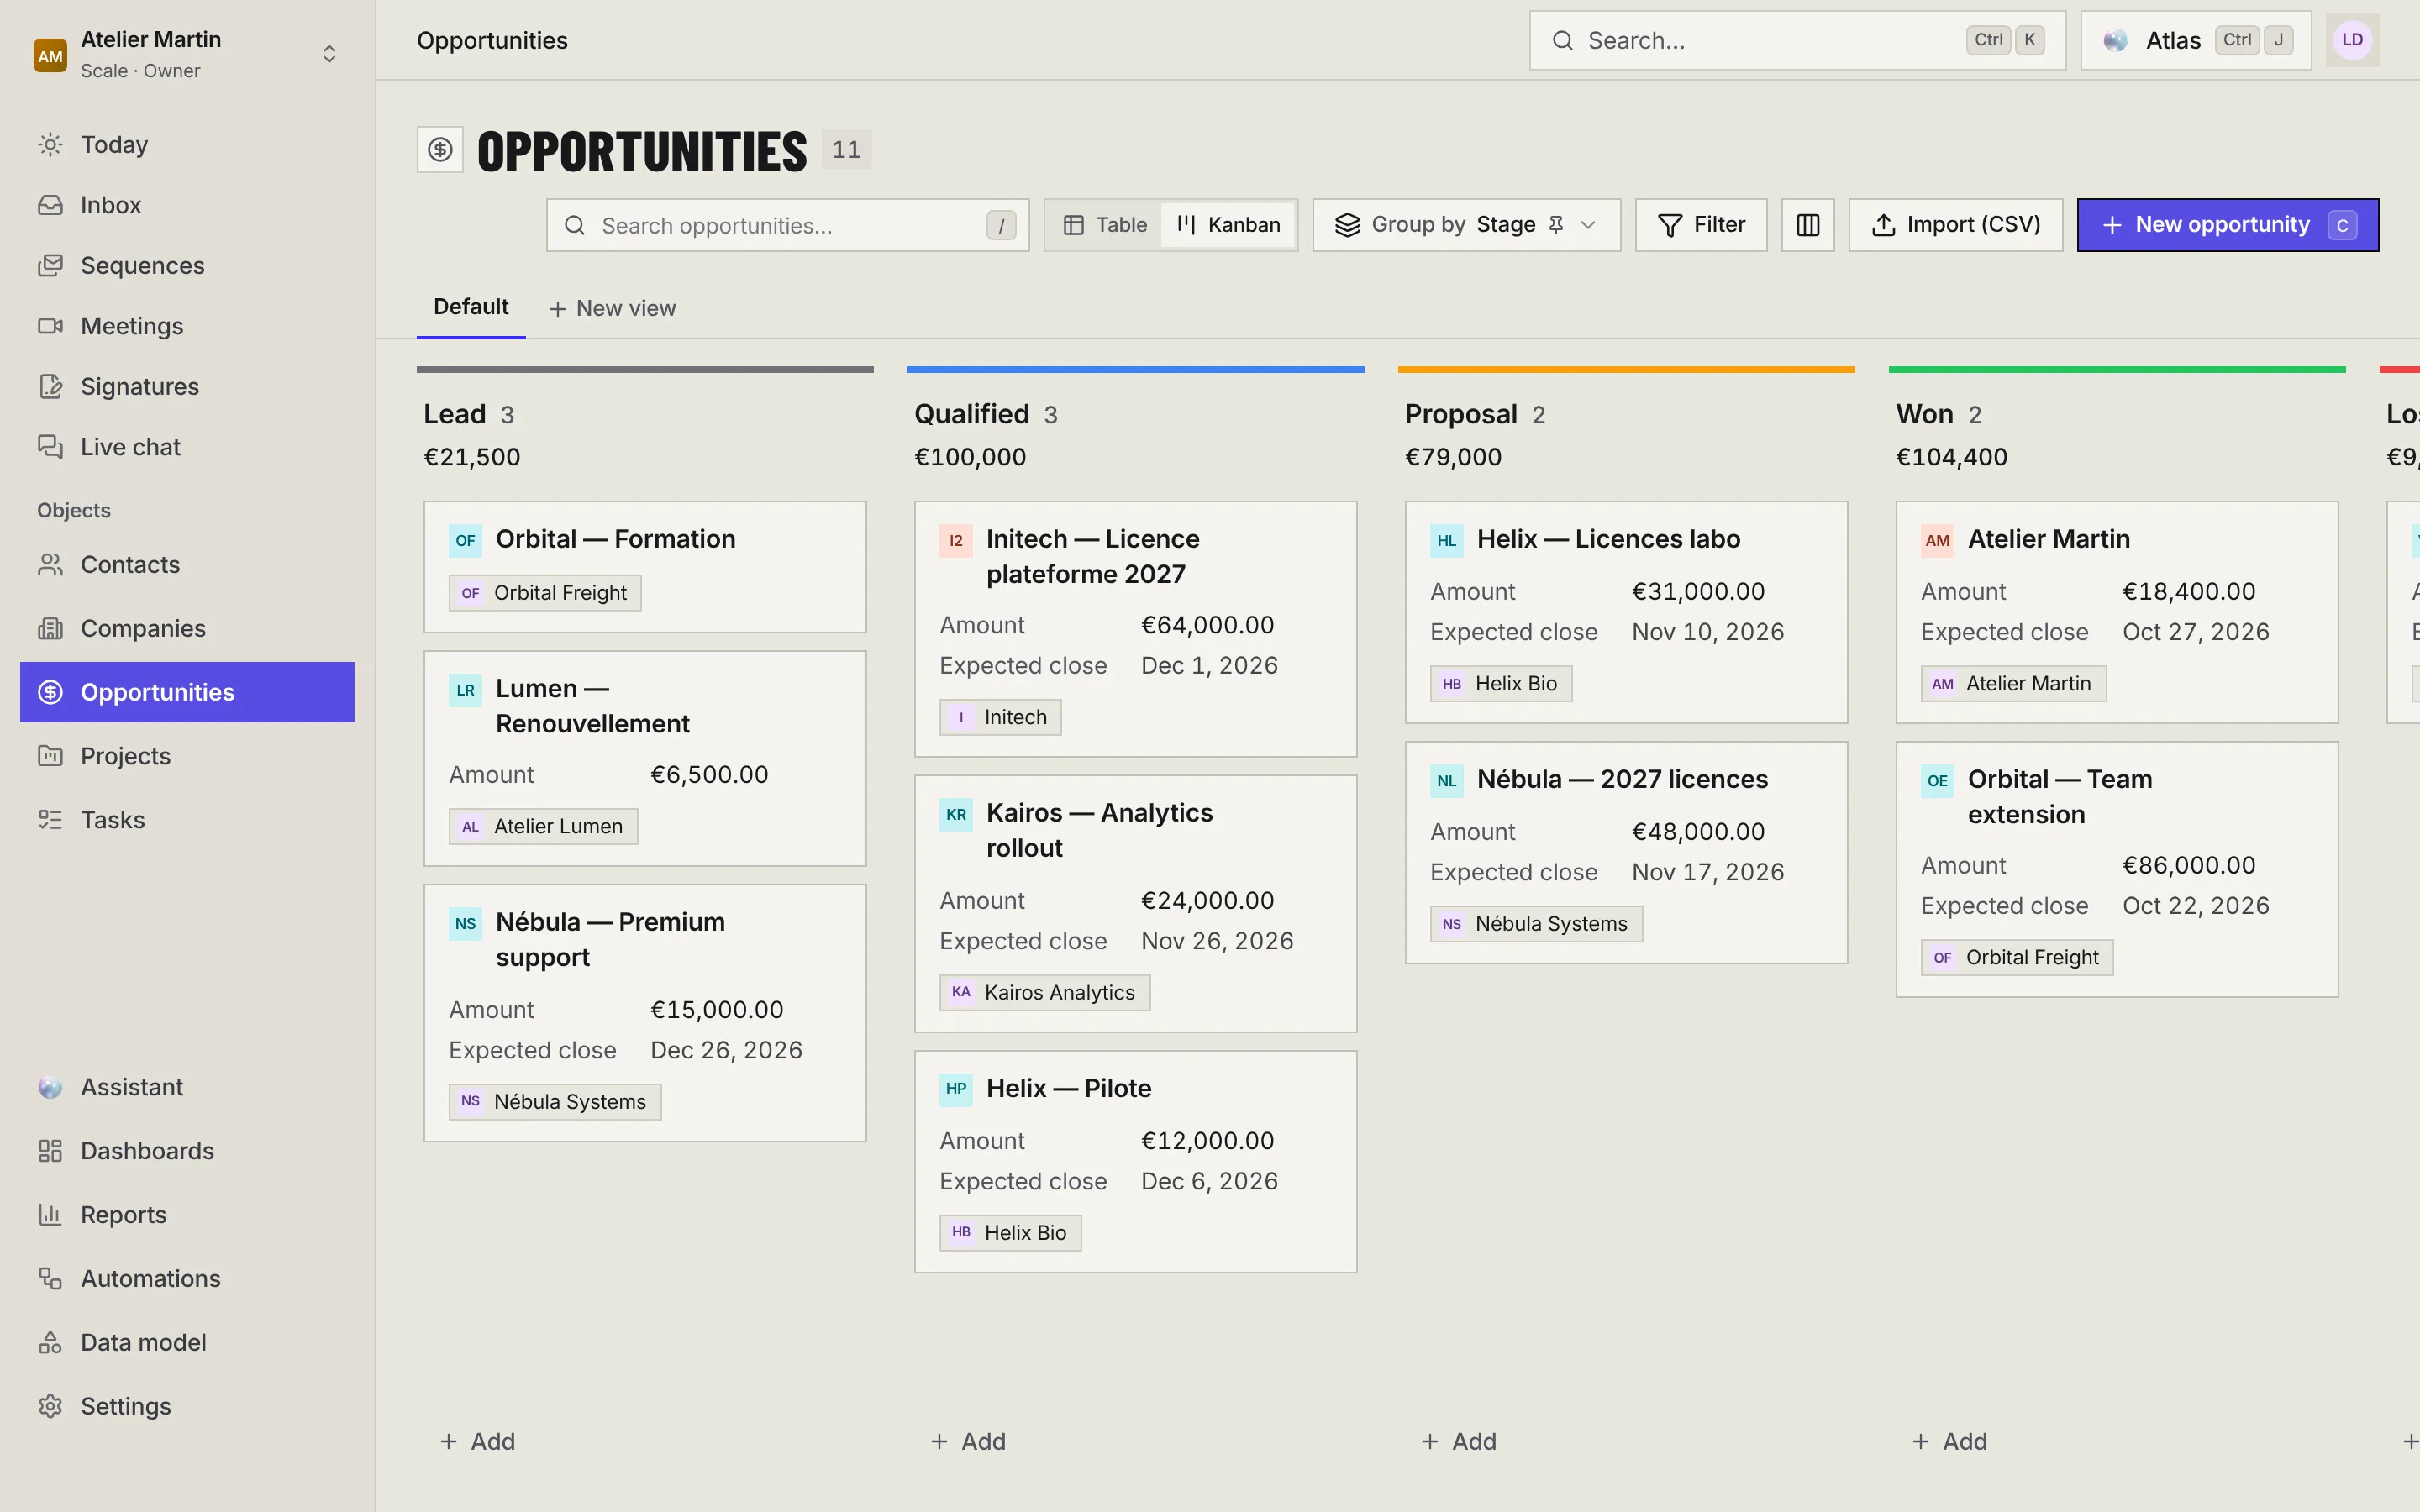Switch to Table view

click(x=1105, y=225)
